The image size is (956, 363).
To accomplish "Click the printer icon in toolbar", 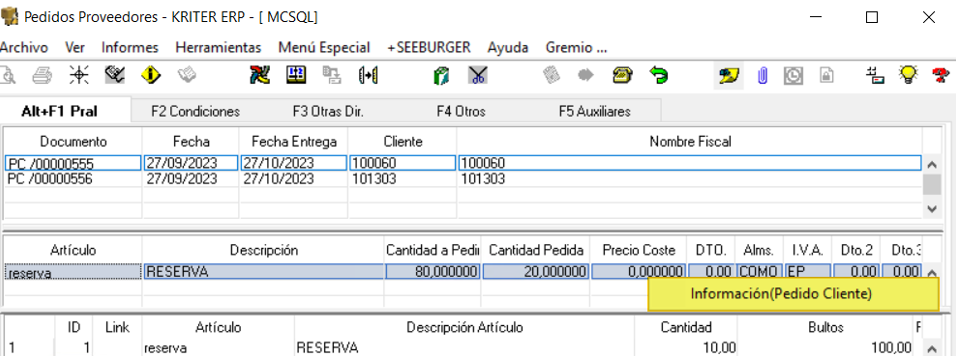I will click(42, 76).
